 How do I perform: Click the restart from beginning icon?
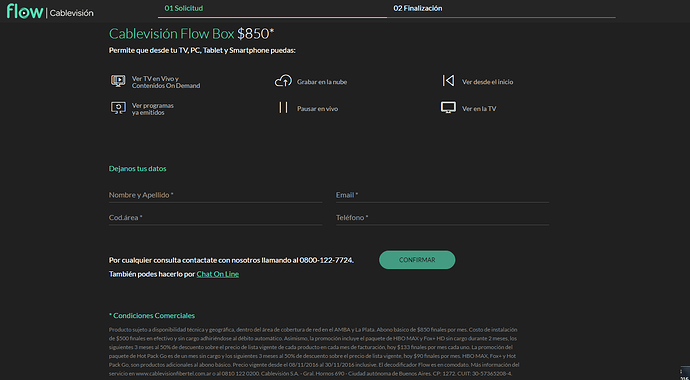coord(448,81)
